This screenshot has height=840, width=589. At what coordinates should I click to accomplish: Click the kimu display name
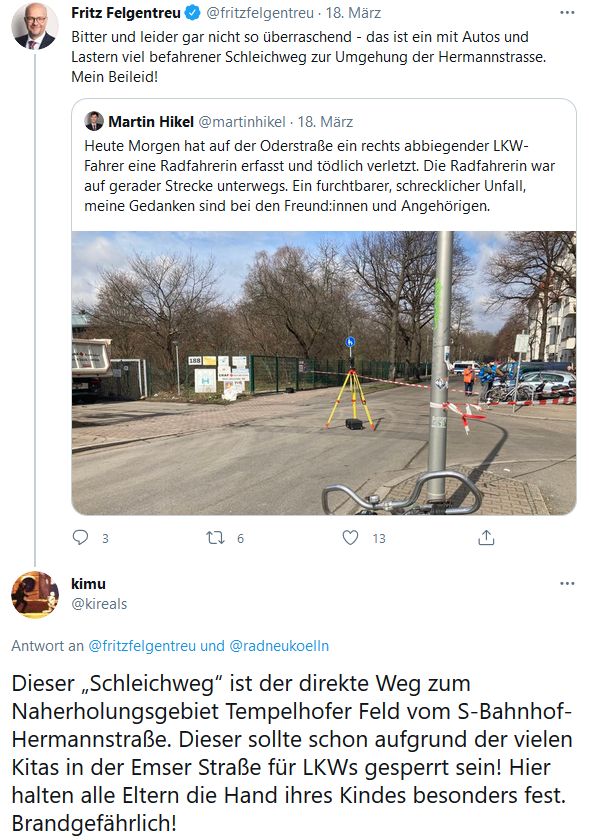click(88, 584)
